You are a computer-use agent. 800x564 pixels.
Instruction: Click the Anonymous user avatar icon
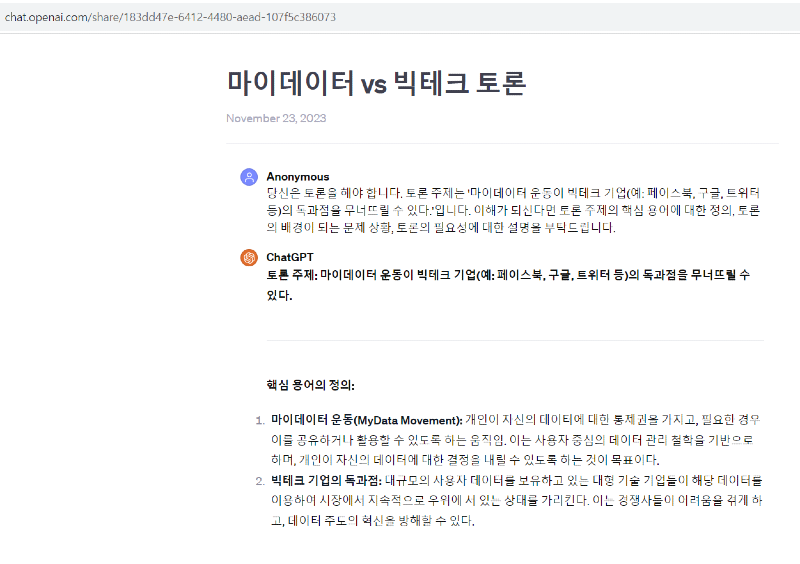pyautogui.click(x=249, y=177)
